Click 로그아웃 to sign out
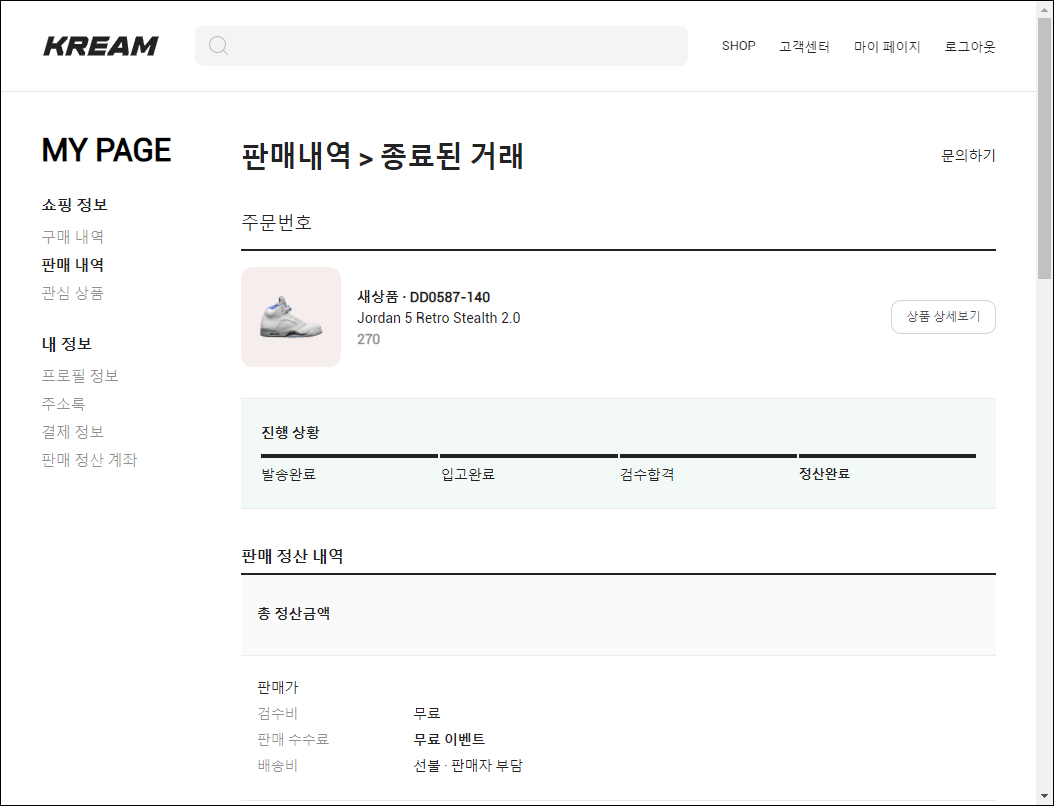The height and width of the screenshot is (806, 1054). click(x=969, y=46)
